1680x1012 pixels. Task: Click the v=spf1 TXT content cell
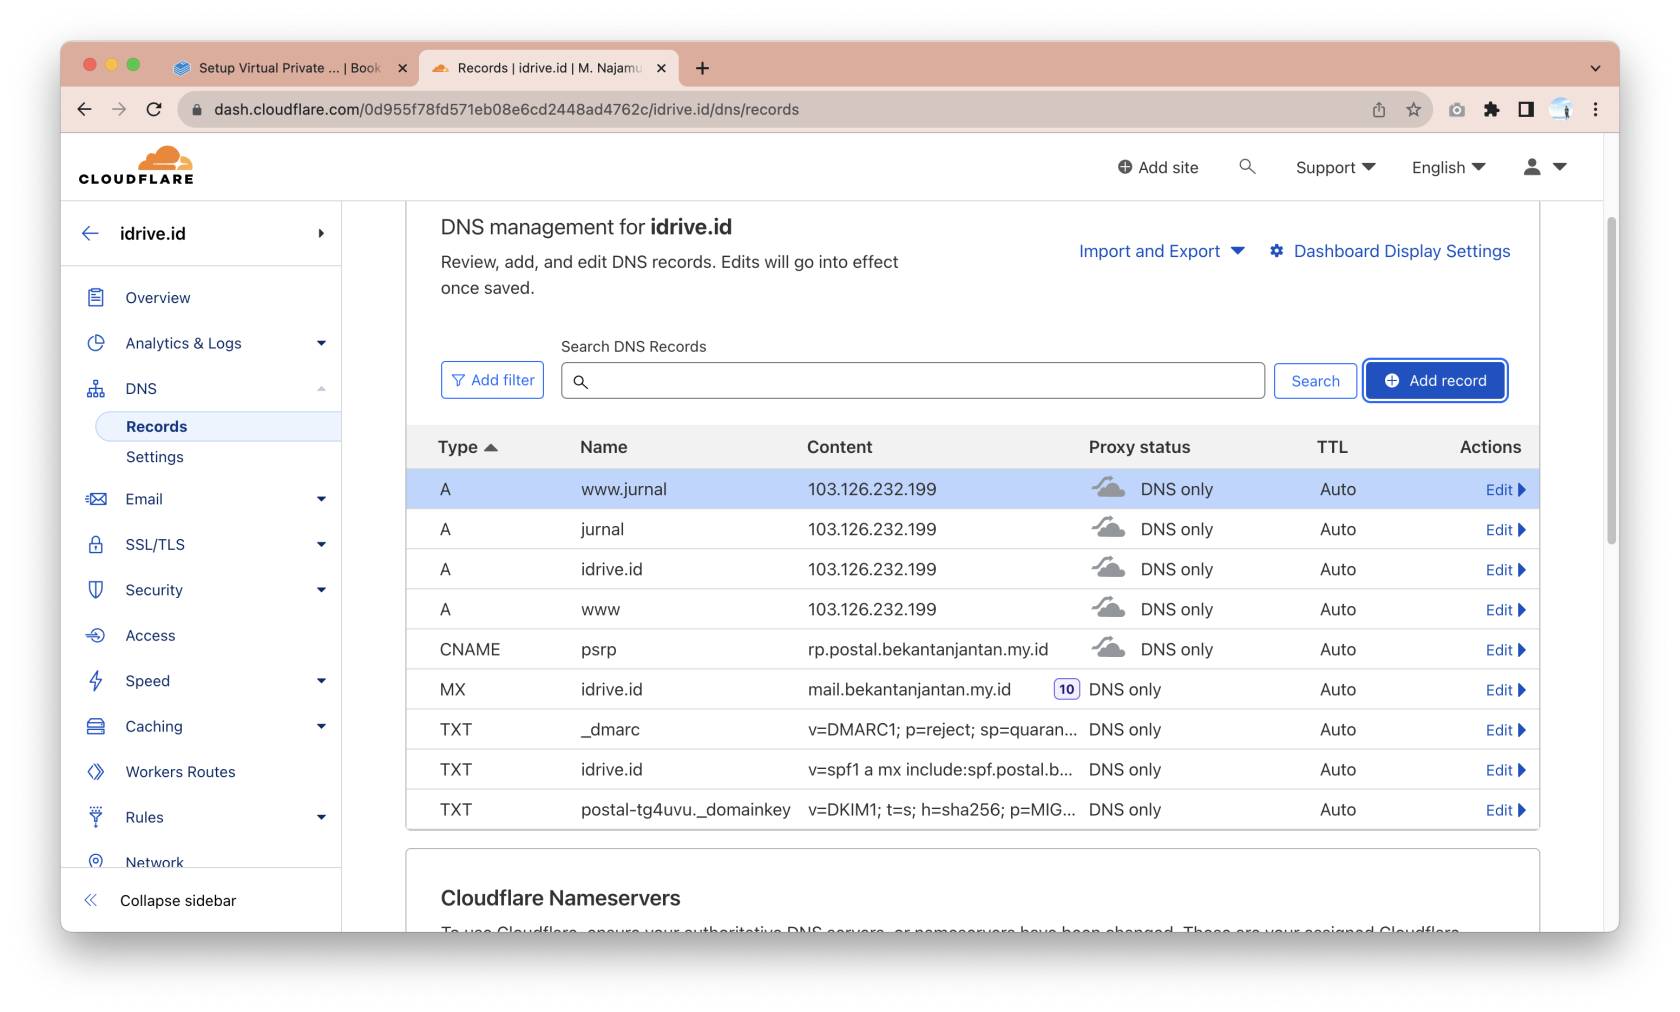point(940,769)
